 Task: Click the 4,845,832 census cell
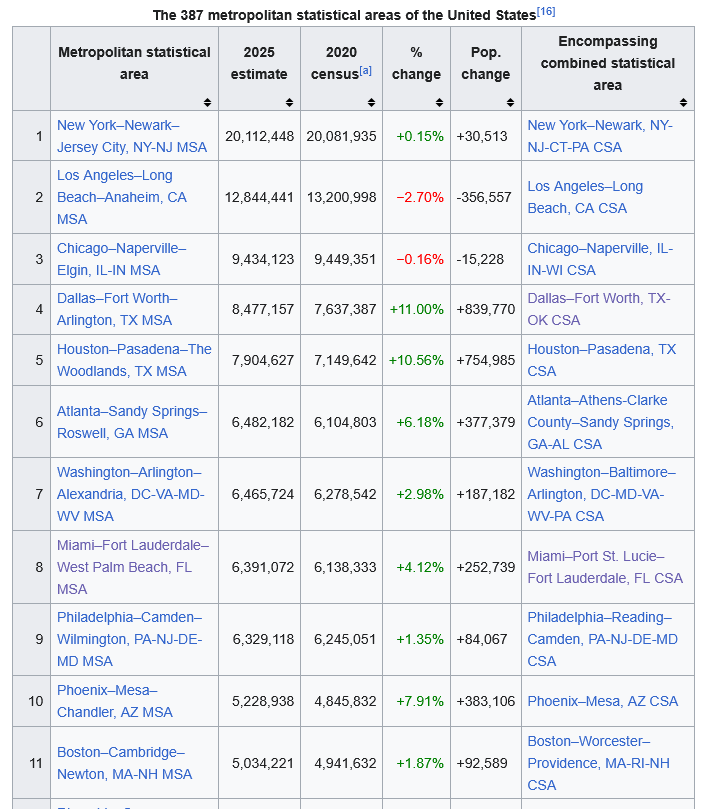coord(341,701)
